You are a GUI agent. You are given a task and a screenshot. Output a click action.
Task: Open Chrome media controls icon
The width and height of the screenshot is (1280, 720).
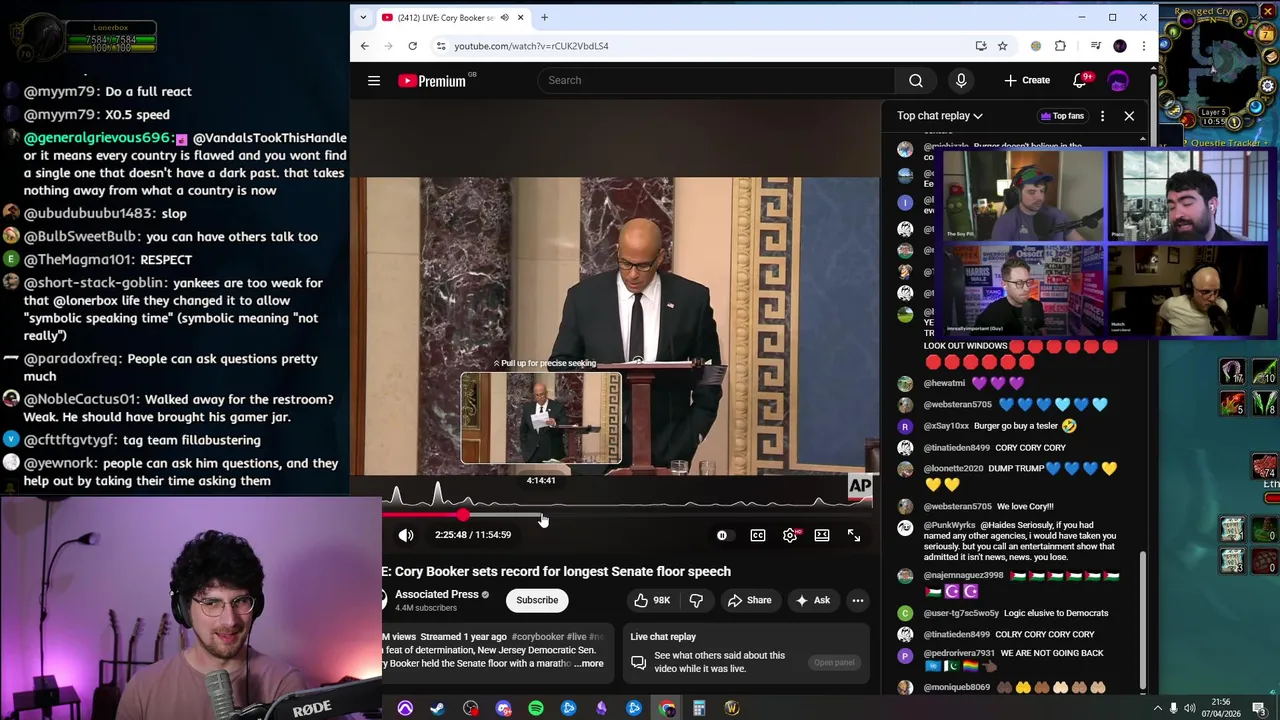(1096, 46)
